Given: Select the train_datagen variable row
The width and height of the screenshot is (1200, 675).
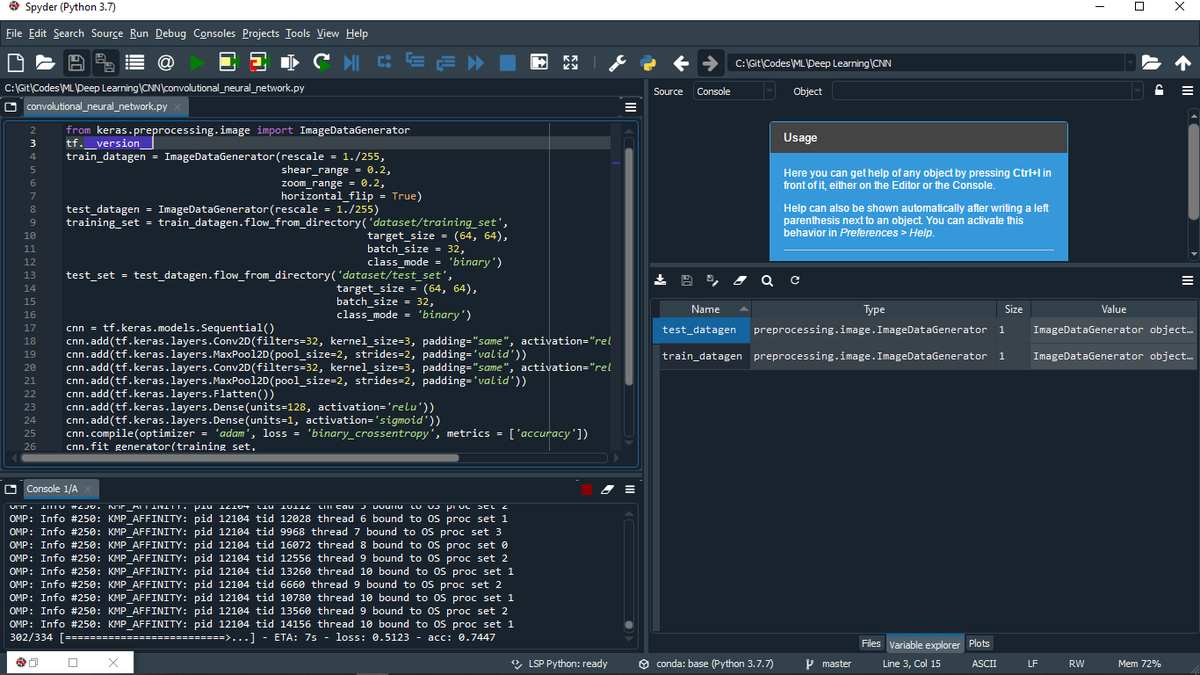Looking at the screenshot, I should click(924, 356).
